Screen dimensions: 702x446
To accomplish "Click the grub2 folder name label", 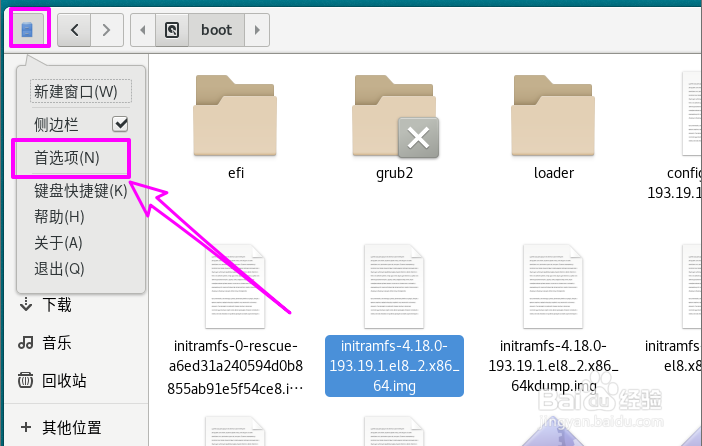I will click(x=394, y=173).
